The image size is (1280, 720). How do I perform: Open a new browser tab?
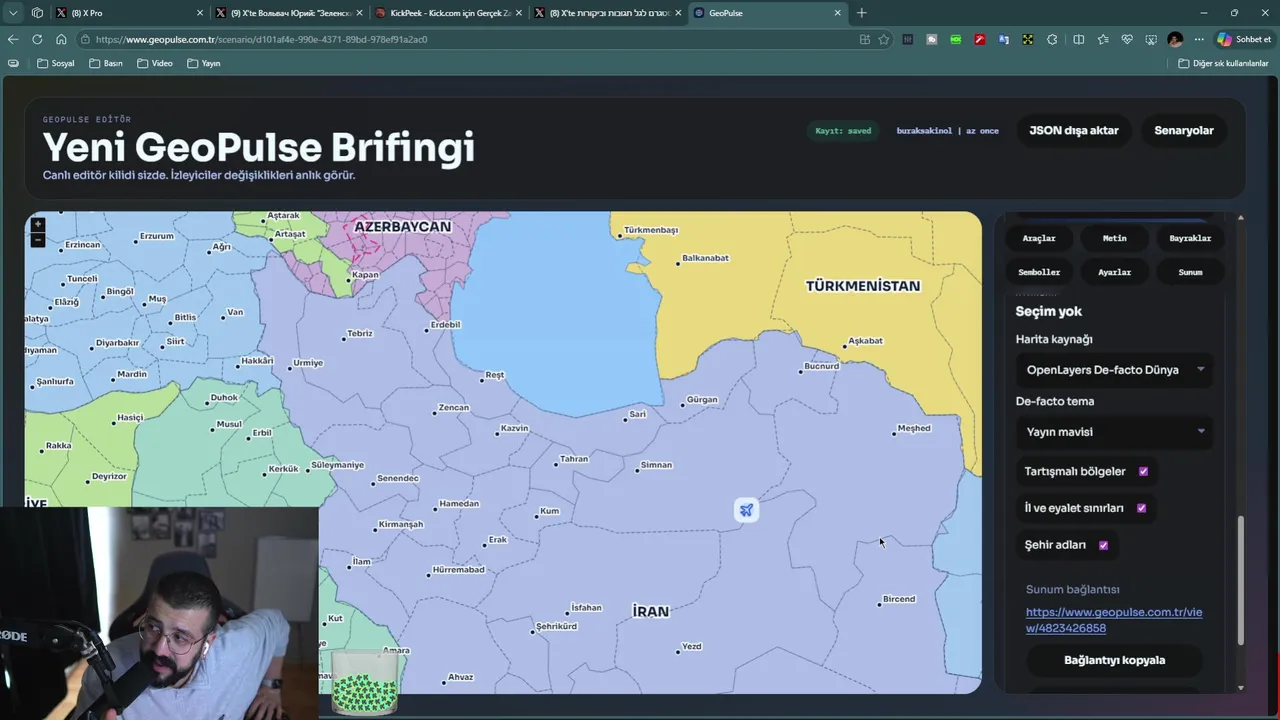pyautogui.click(x=862, y=13)
